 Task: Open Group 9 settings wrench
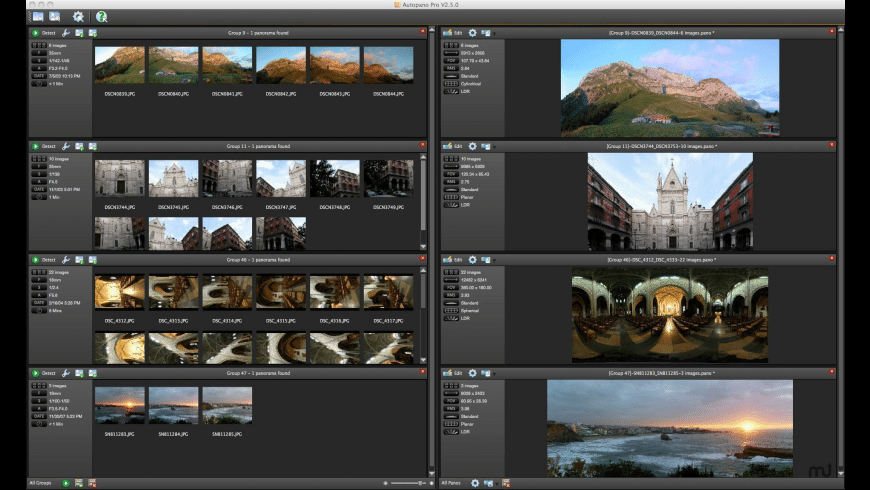point(65,33)
